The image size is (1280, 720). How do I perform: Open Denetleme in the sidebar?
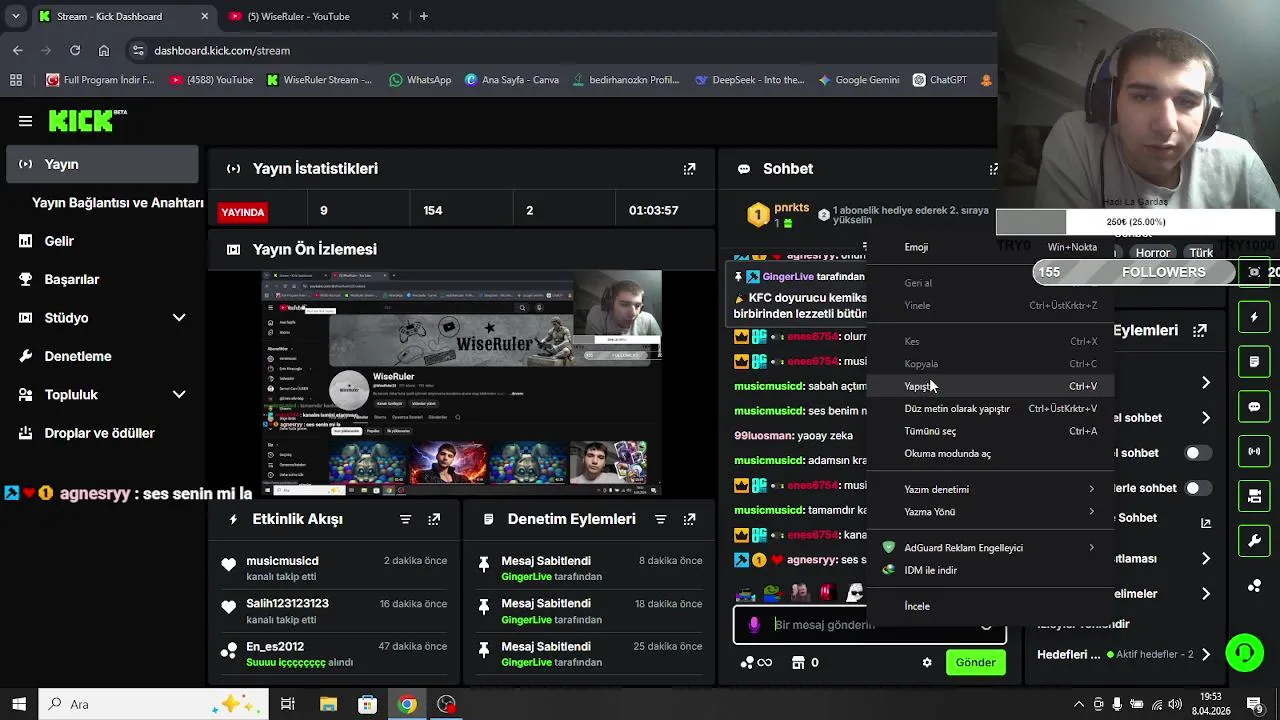[x=102, y=356]
